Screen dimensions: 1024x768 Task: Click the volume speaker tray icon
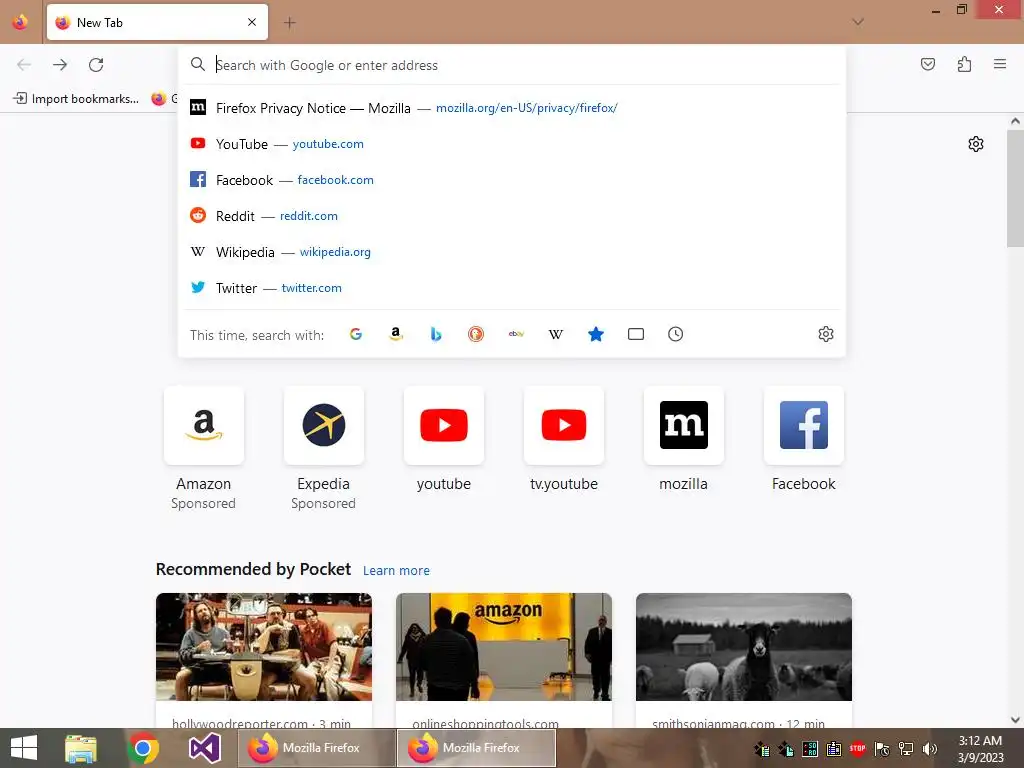[x=929, y=749]
